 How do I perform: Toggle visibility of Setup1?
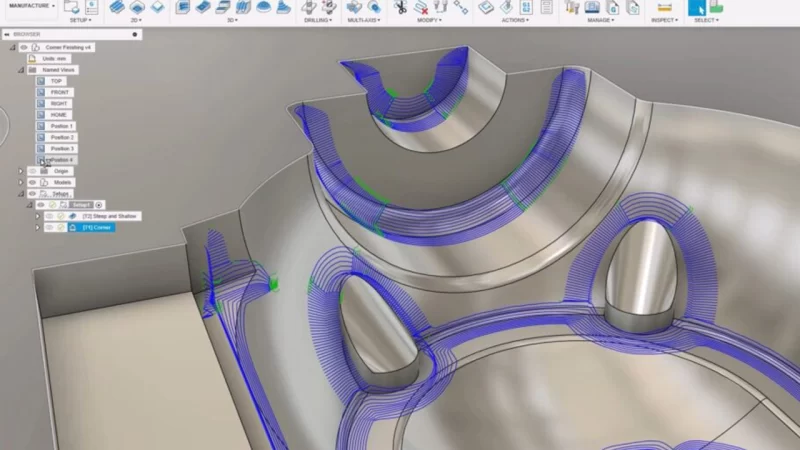click(41, 205)
